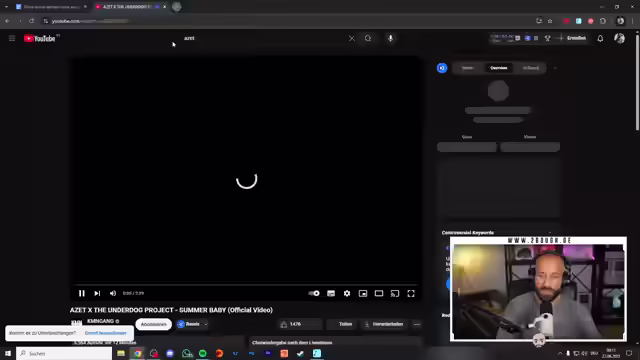The height and width of the screenshot is (360, 640).
Task: Subscribe with the Abonnieren button
Action: [153, 324]
